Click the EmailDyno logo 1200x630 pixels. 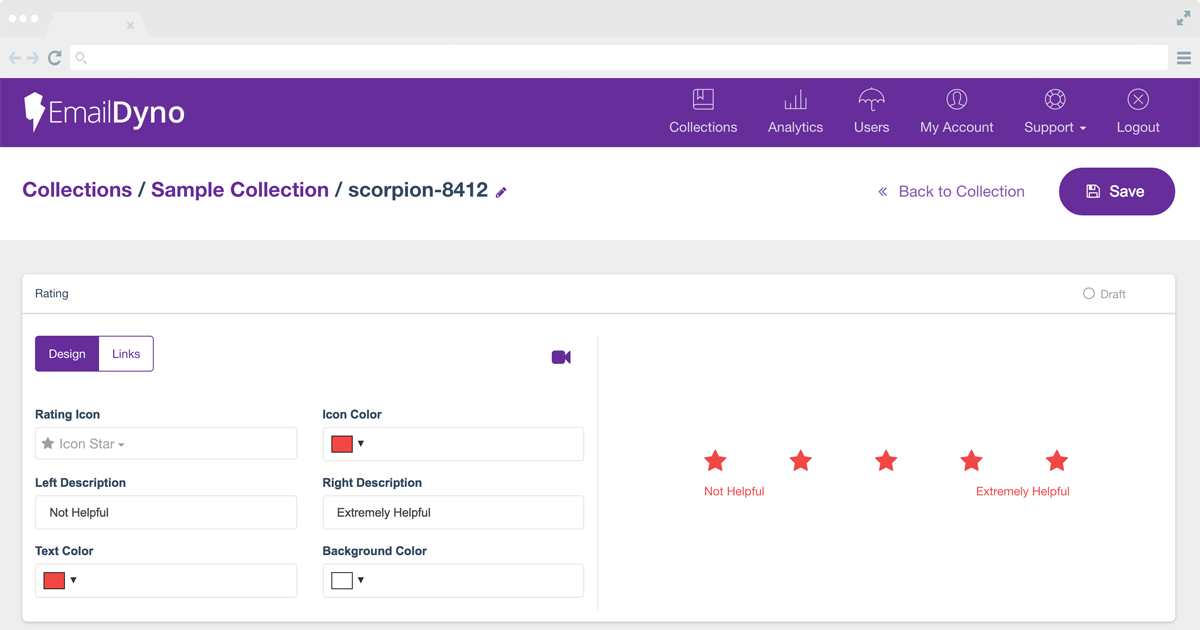[x=104, y=112]
